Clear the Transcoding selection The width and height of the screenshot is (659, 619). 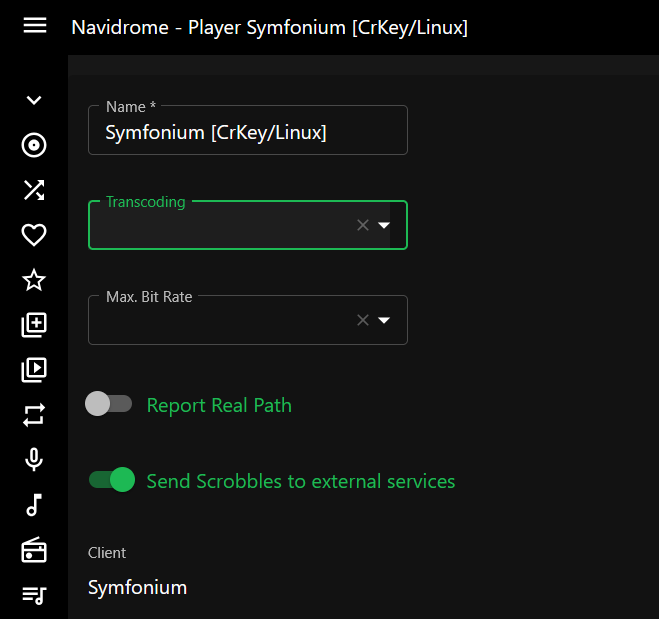363,225
